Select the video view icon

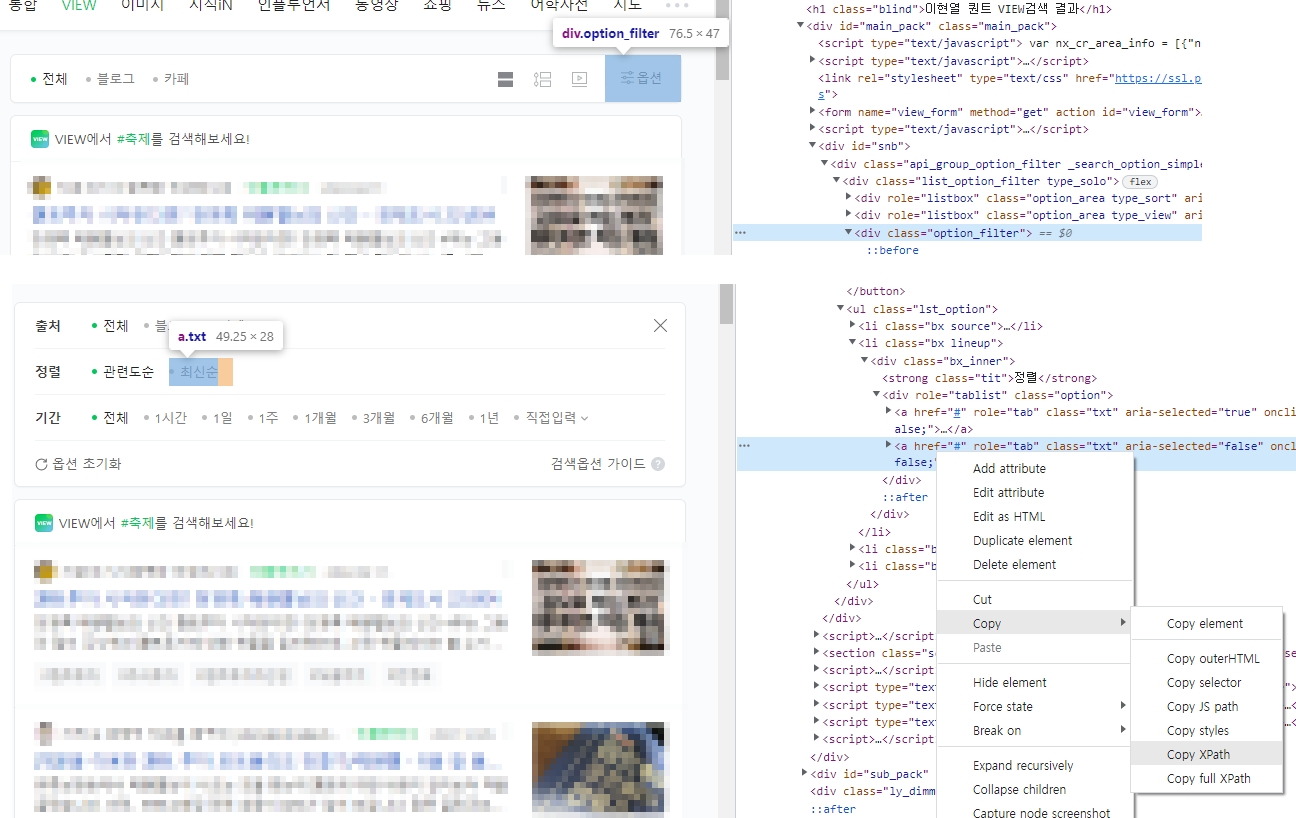[579, 79]
